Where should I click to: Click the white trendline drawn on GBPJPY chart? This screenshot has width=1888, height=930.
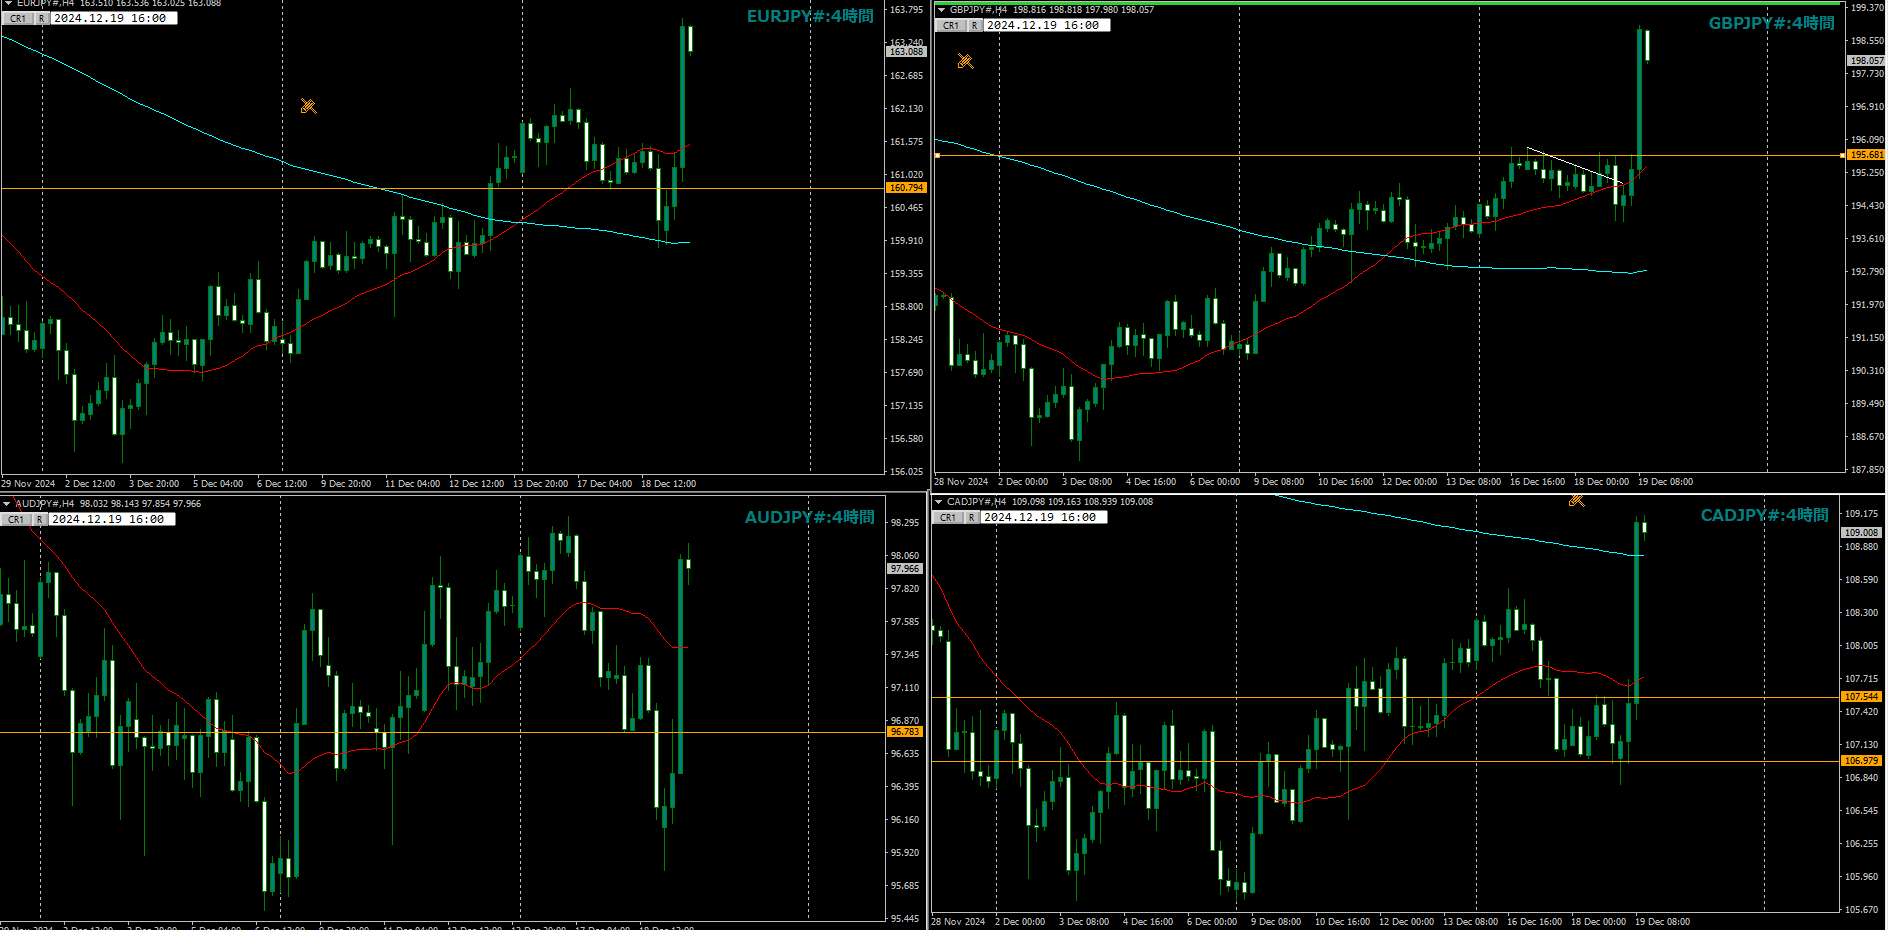coord(1576,166)
